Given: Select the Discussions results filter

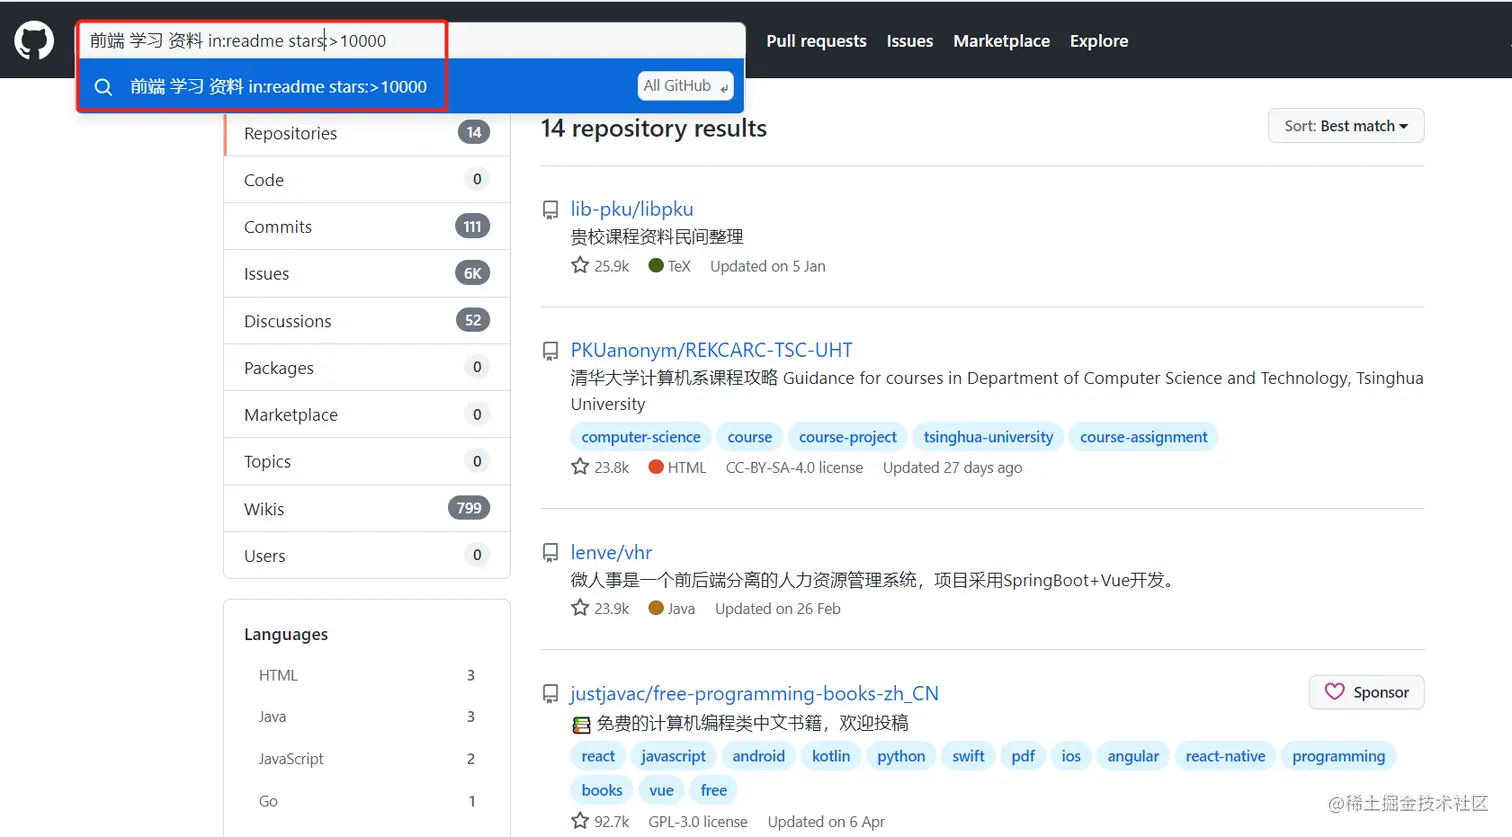Looking at the screenshot, I should (367, 321).
